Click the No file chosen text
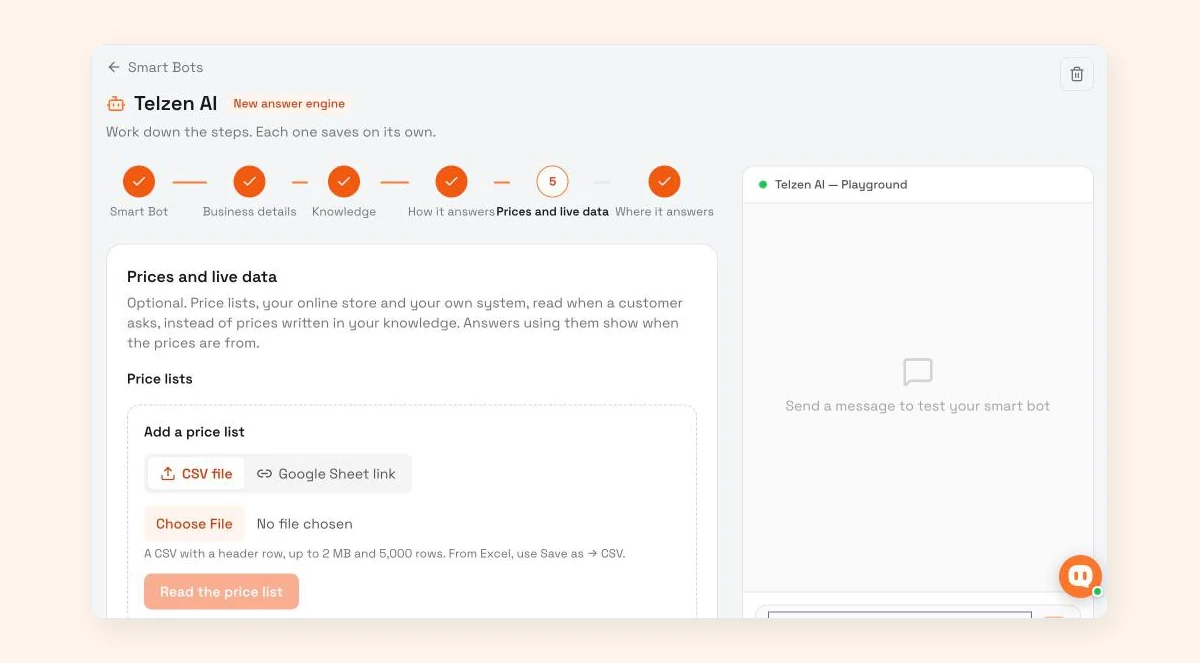Image resolution: width=1200 pixels, height=663 pixels. pyautogui.click(x=304, y=524)
